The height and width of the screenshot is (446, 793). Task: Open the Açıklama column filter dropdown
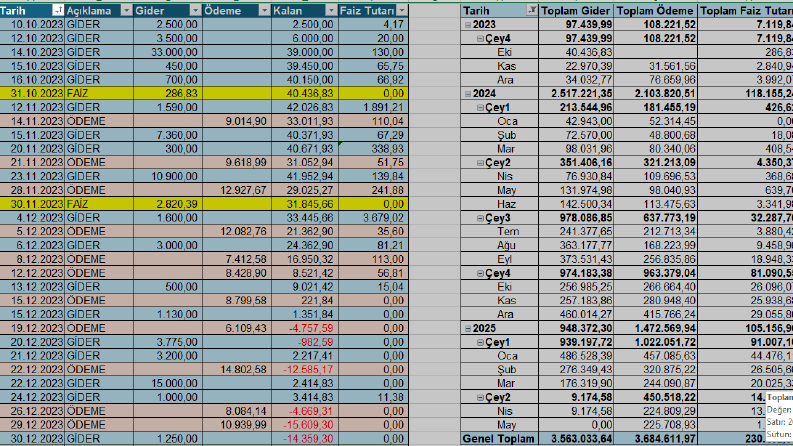click(x=126, y=11)
